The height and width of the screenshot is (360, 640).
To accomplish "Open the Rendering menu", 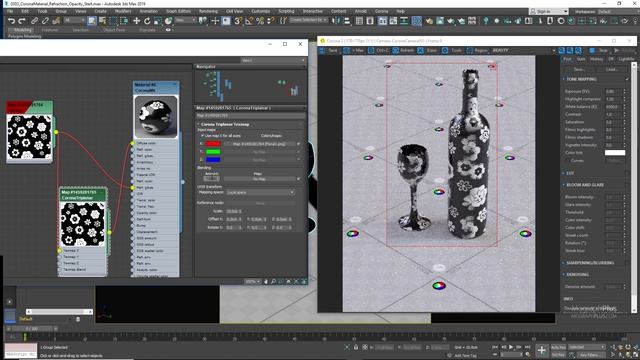I will pyautogui.click(x=208, y=11).
